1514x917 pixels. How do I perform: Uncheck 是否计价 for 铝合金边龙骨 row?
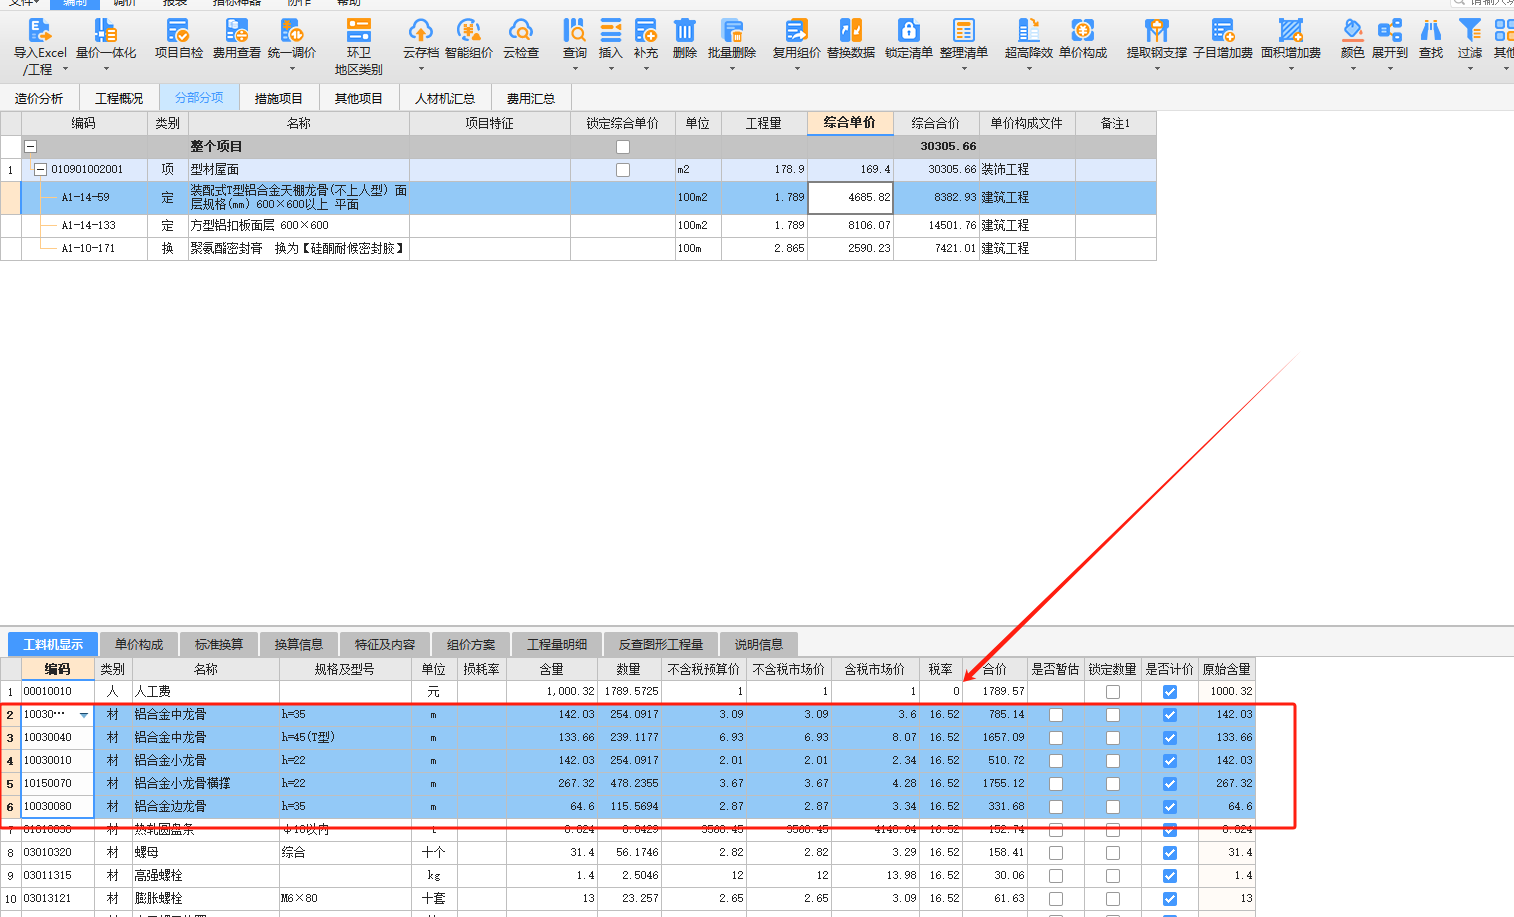pyautogui.click(x=1170, y=807)
